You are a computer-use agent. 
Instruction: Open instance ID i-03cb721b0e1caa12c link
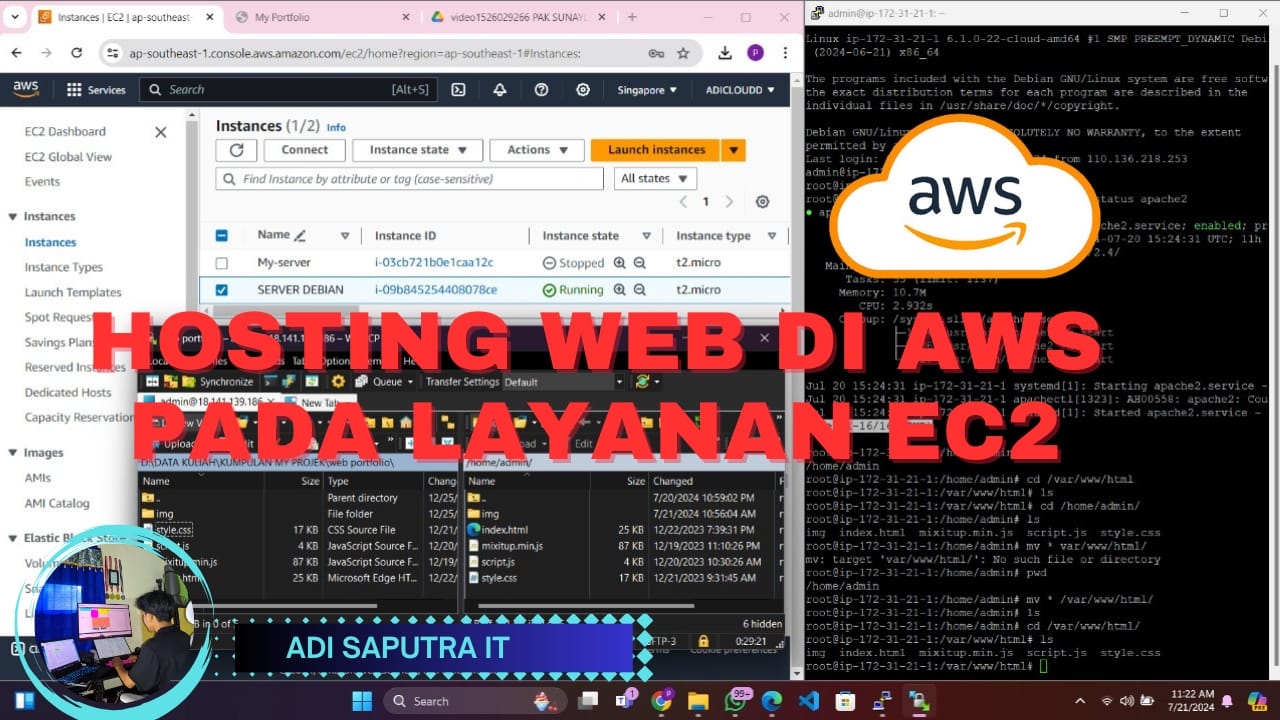pyautogui.click(x=433, y=263)
